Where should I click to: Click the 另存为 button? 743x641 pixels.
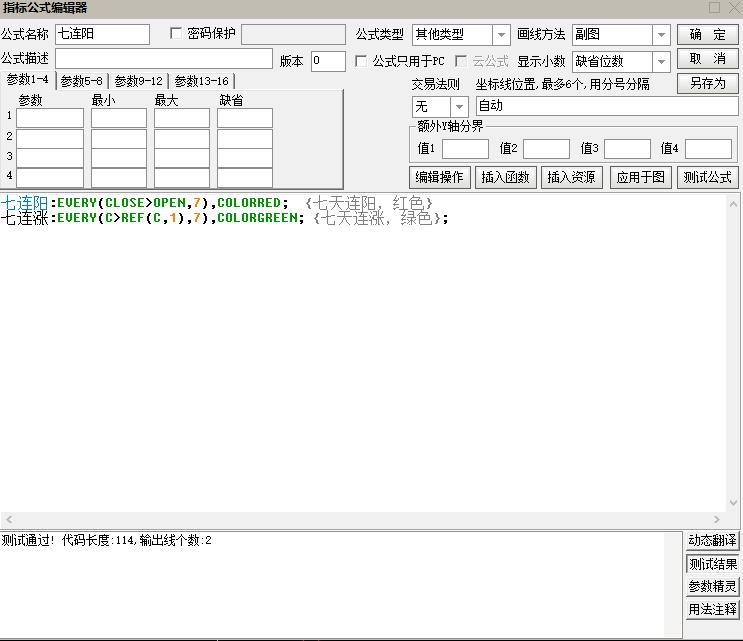tap(707, 83)
